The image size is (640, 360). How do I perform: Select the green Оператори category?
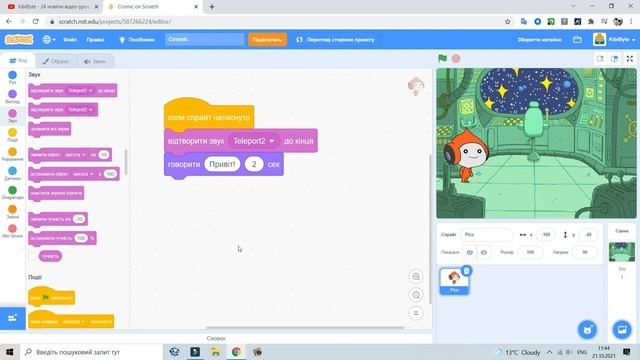[13, 192]
